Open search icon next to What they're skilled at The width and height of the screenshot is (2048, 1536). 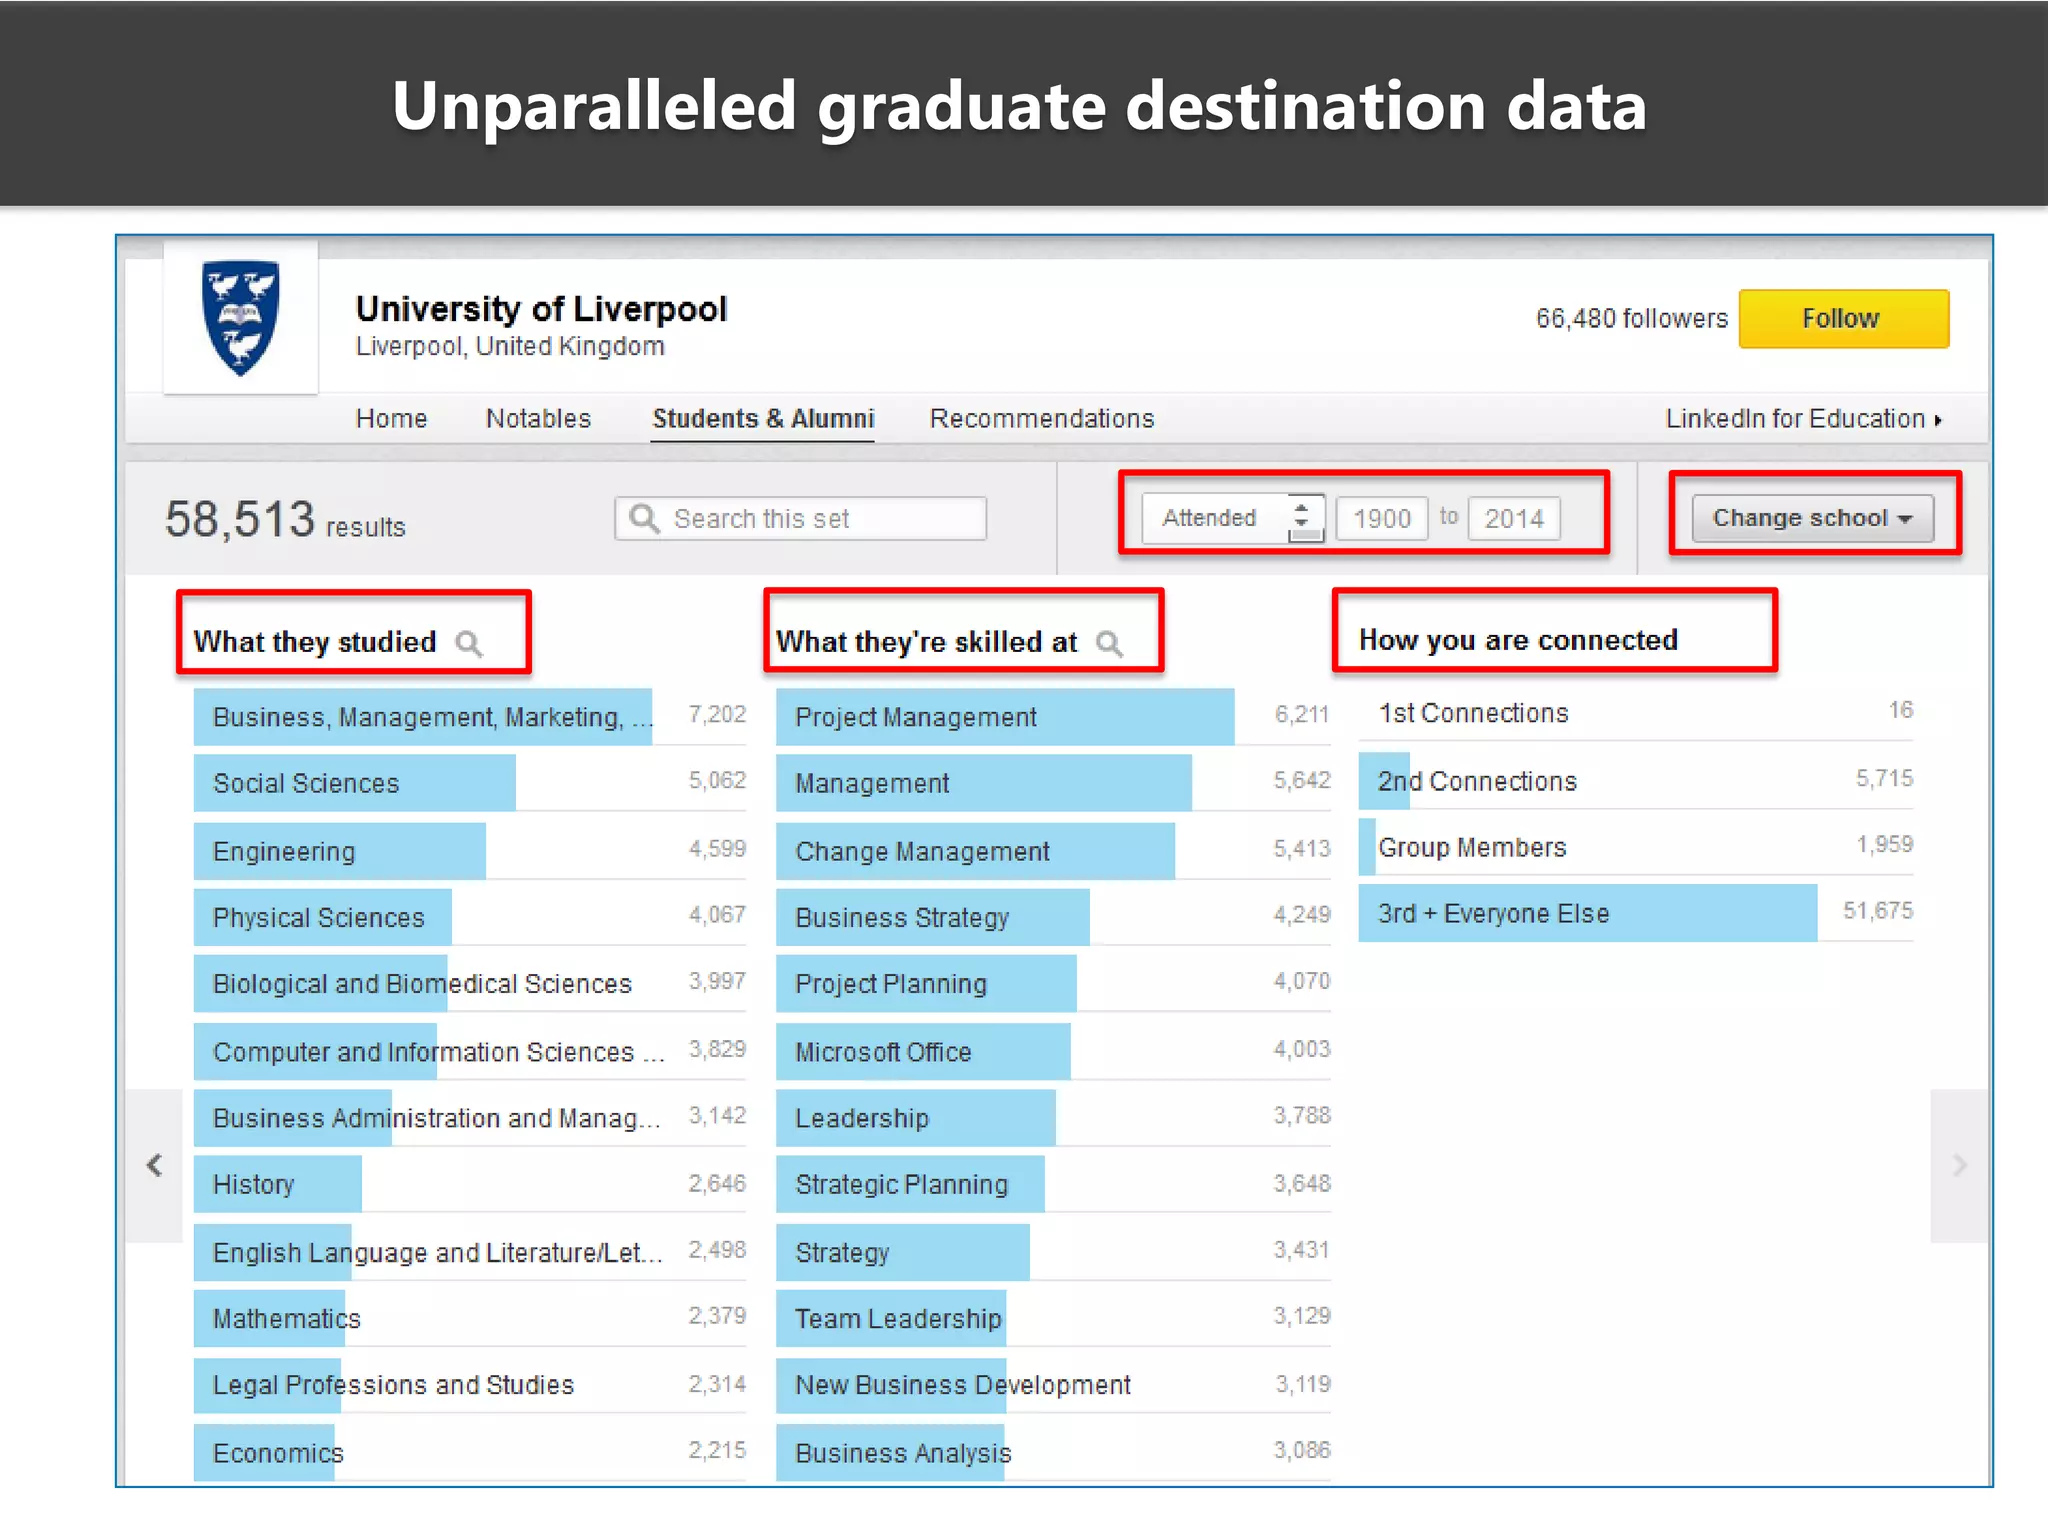pyautogui.click(x=1109, y=643)
